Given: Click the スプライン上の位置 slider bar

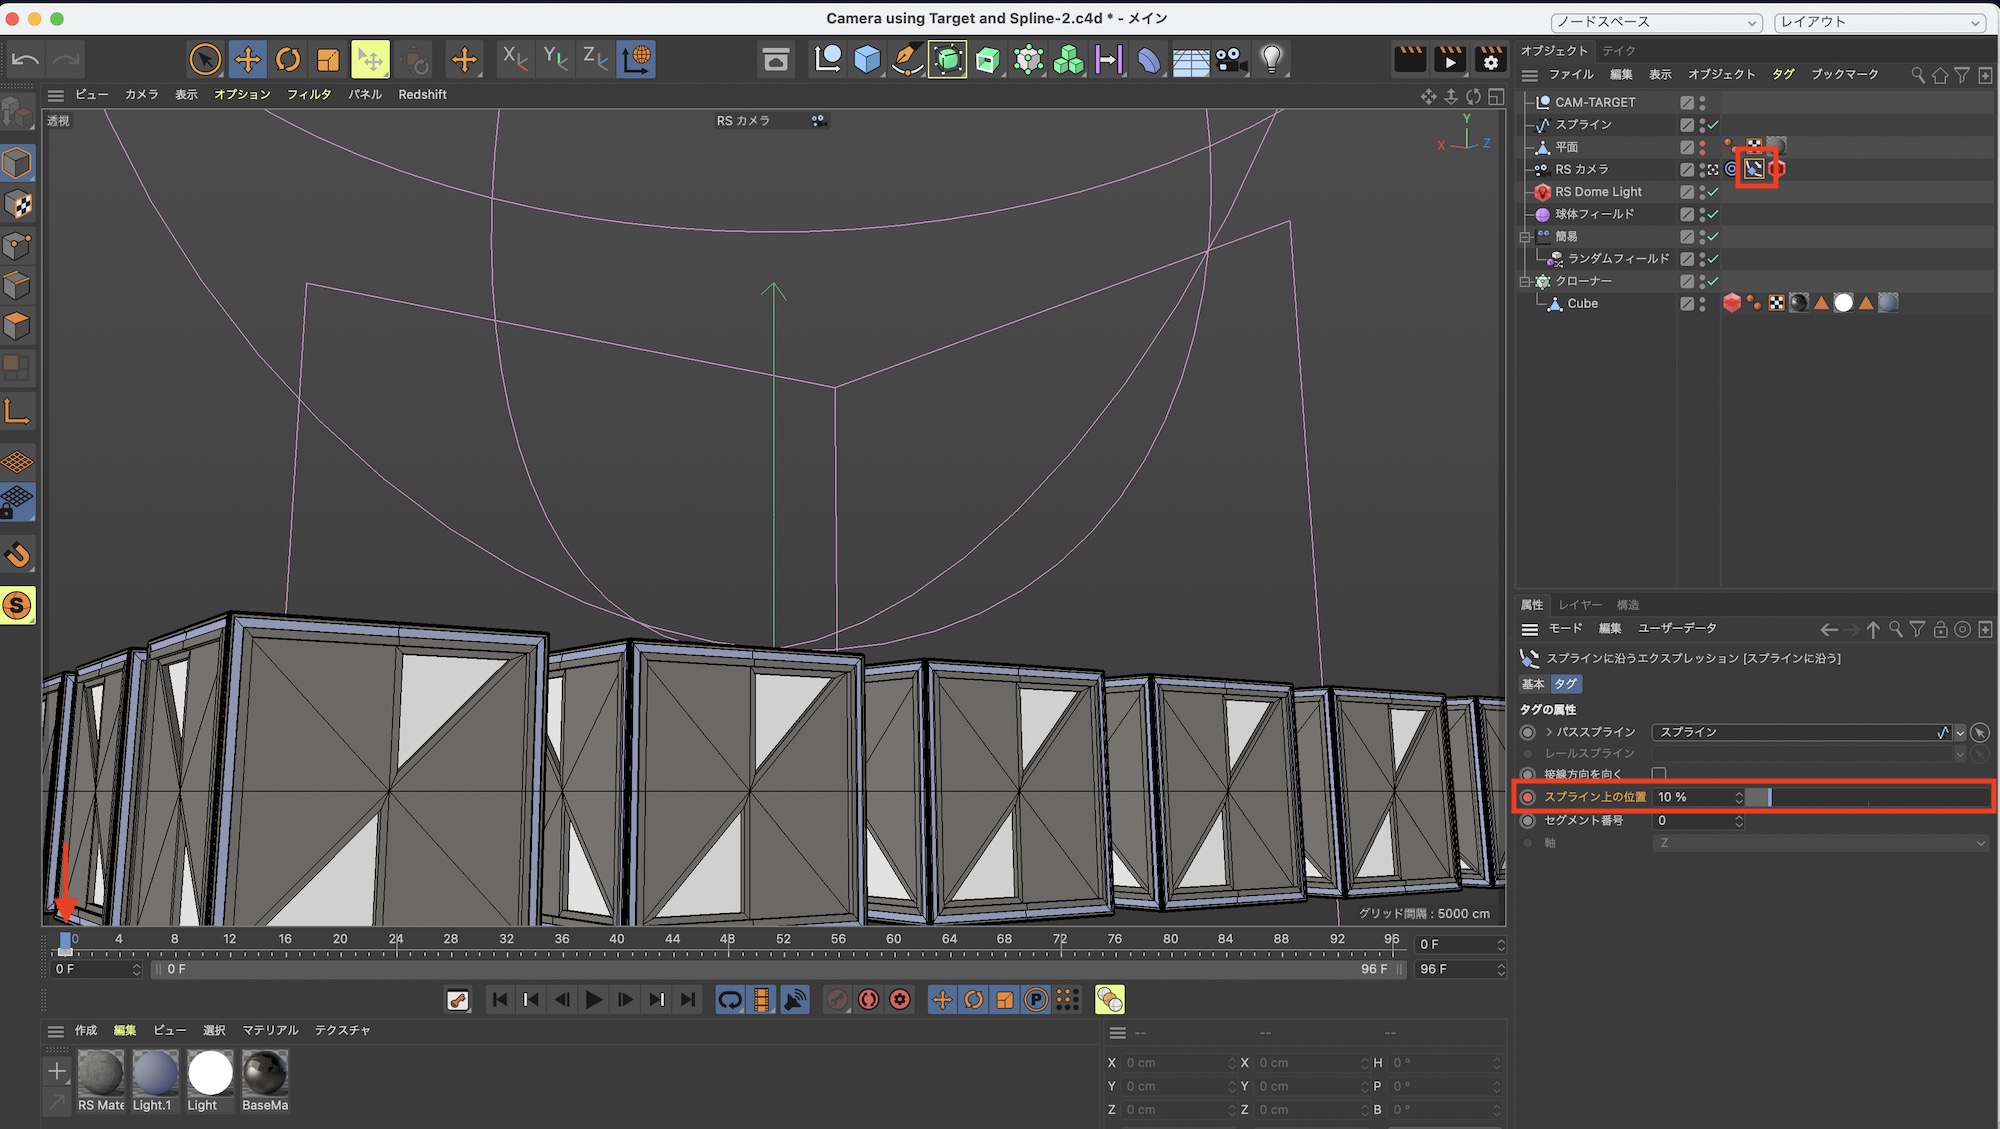Looking at the screenshot, I should (x=1866, y=797).
